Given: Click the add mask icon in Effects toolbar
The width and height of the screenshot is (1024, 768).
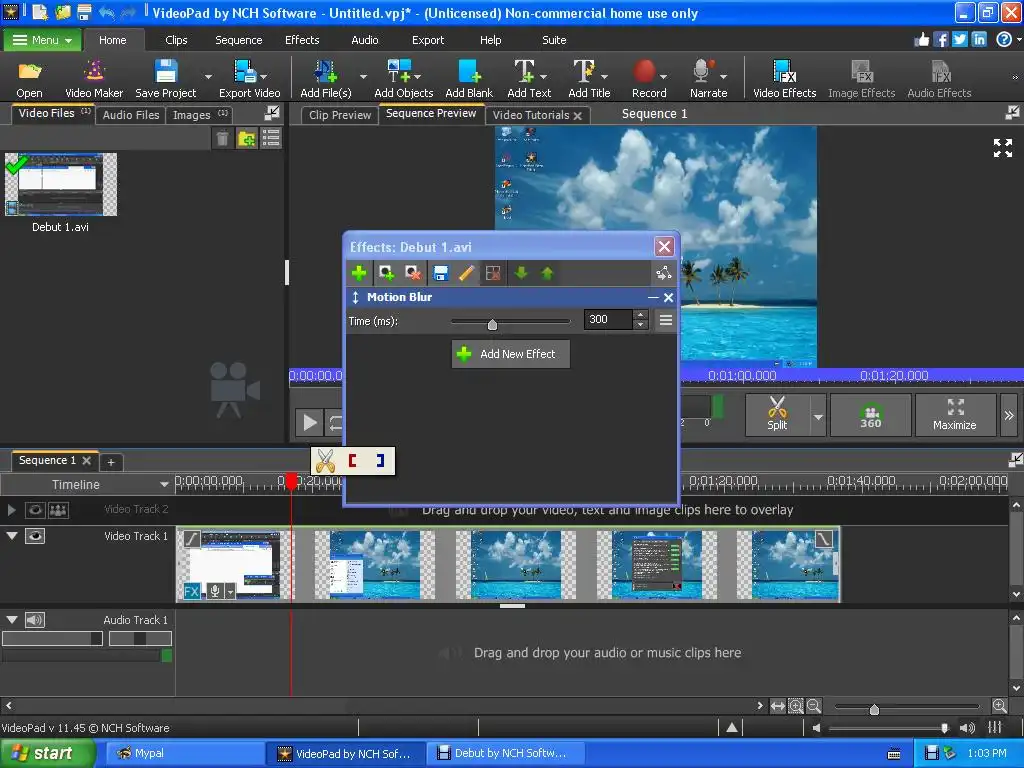Looking at the screenshot, I should pyautogui.click(x=386, y=273).
